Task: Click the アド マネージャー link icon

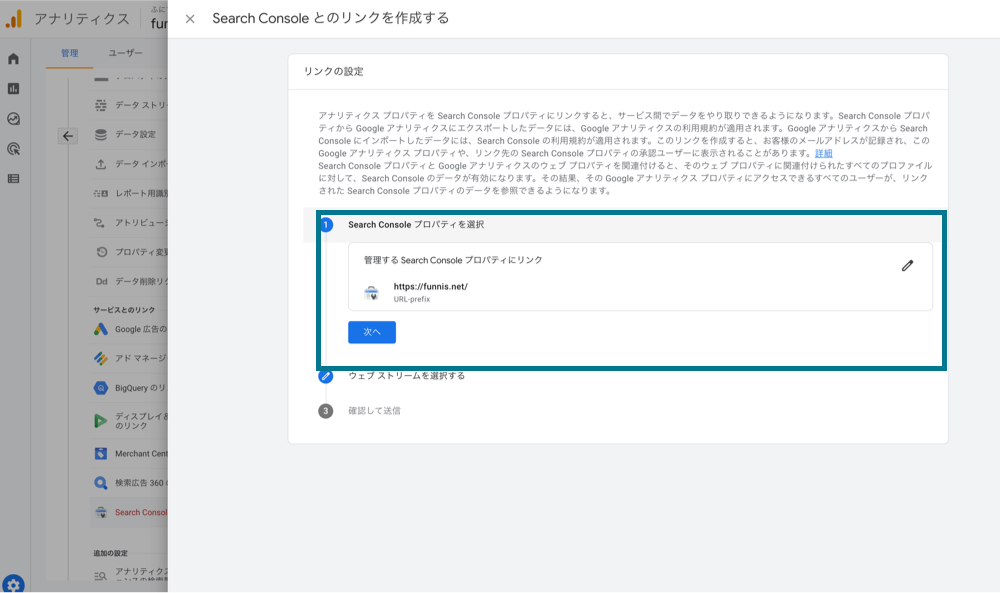Action: 101,358
